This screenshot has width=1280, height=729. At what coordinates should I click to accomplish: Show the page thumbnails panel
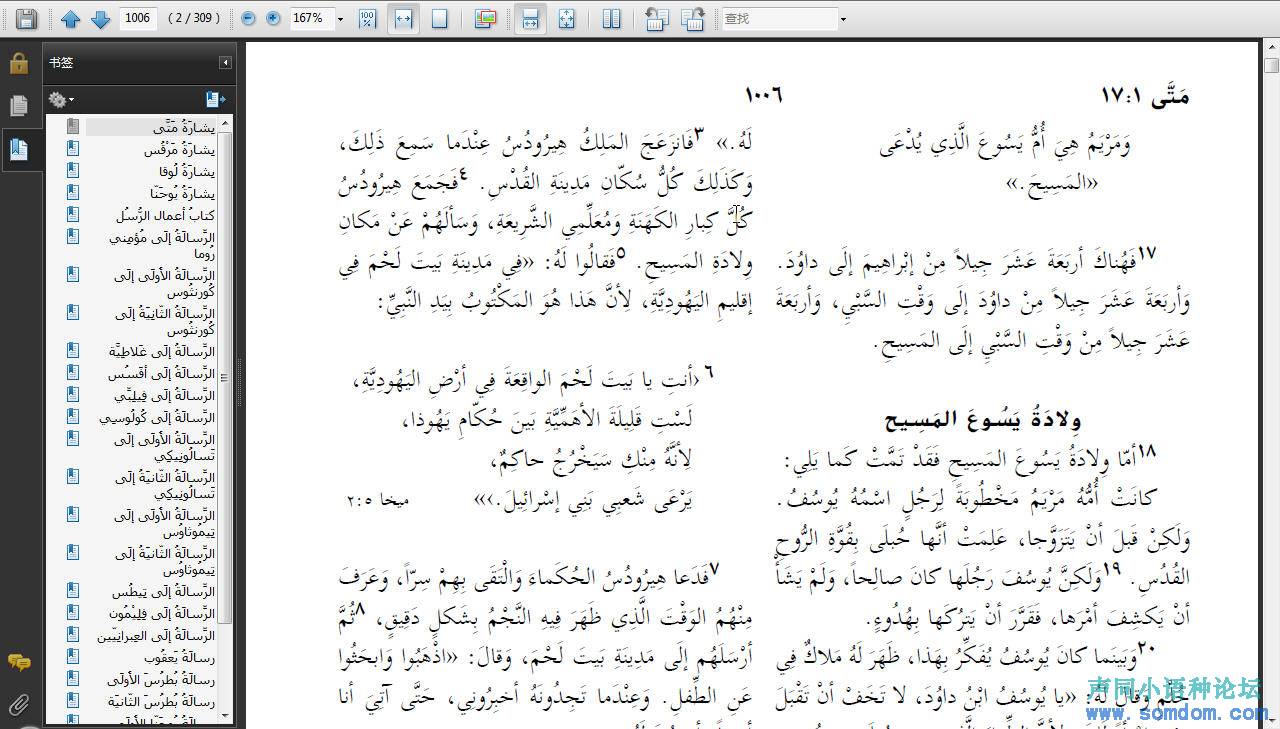click(19, 106)
